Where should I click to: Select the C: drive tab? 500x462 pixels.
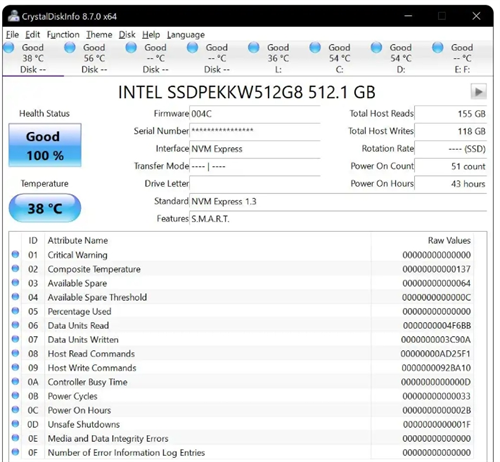click(x=340, y=58)
